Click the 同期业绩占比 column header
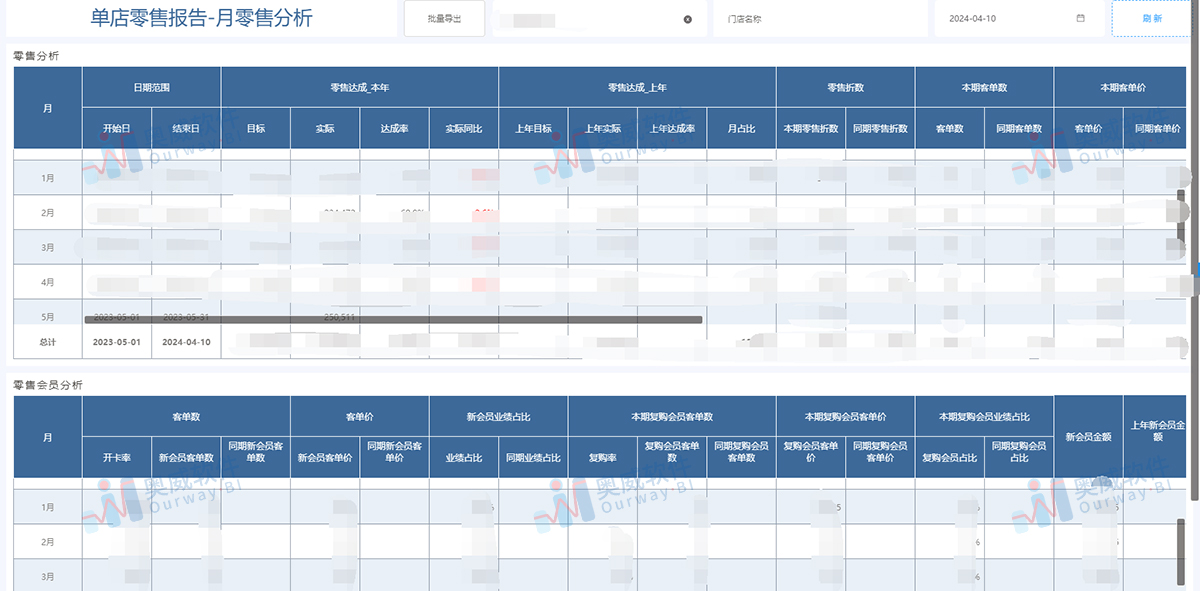This screenshot has width=1200, height=591. click(533, 458)
